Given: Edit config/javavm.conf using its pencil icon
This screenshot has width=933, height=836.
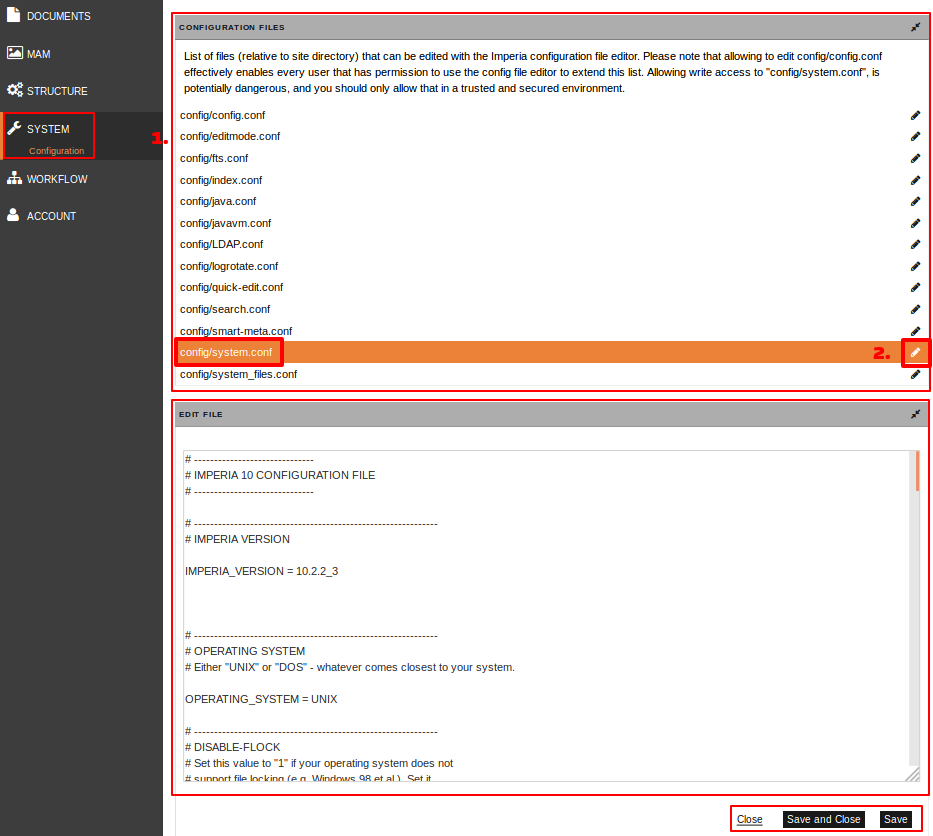Looking at the screenshot, I should click(915, 223).
